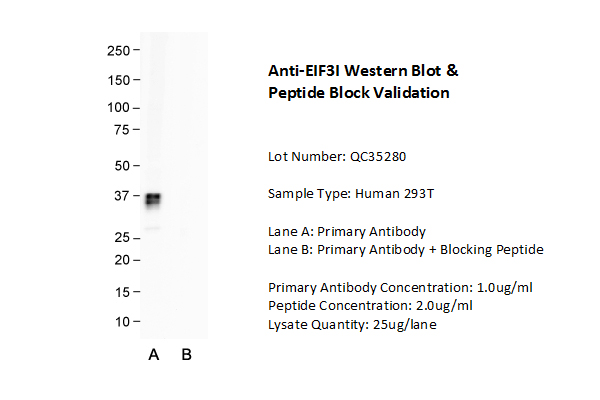Click the 50 molecular weight marker

click(x=122, y=166)
